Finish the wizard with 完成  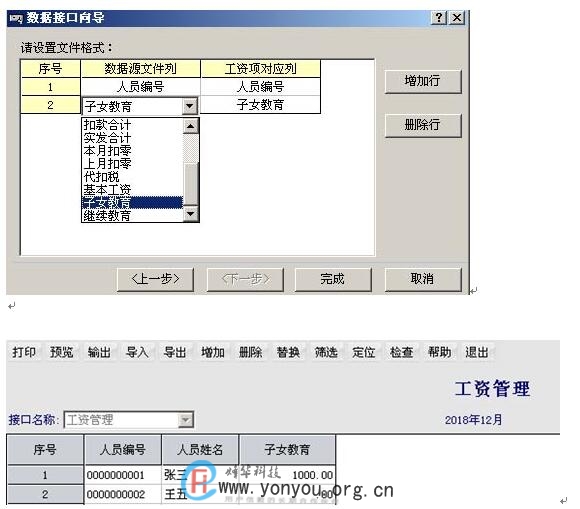(333, 279)
